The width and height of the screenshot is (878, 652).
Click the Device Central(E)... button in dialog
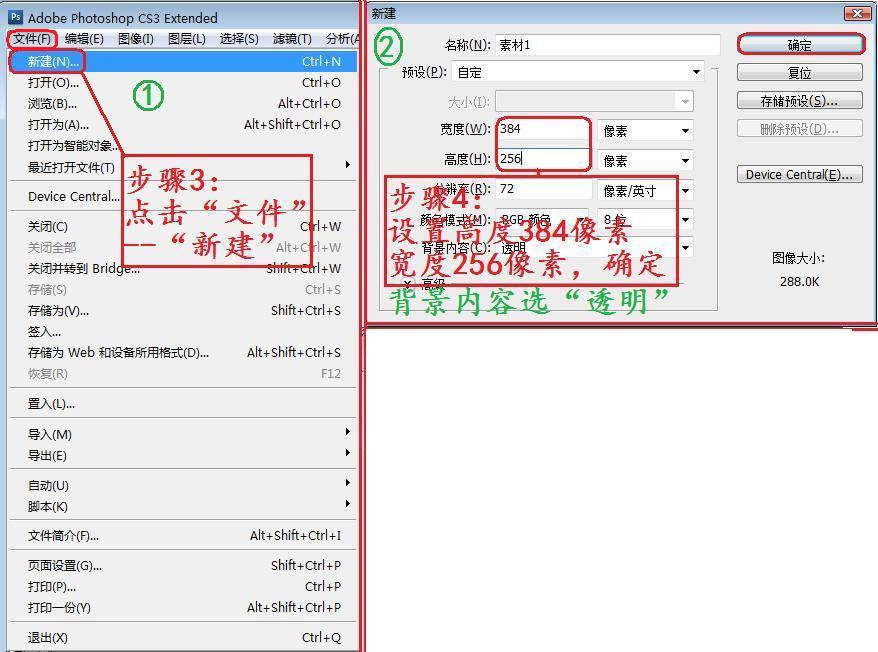click(x=800, y=175)
